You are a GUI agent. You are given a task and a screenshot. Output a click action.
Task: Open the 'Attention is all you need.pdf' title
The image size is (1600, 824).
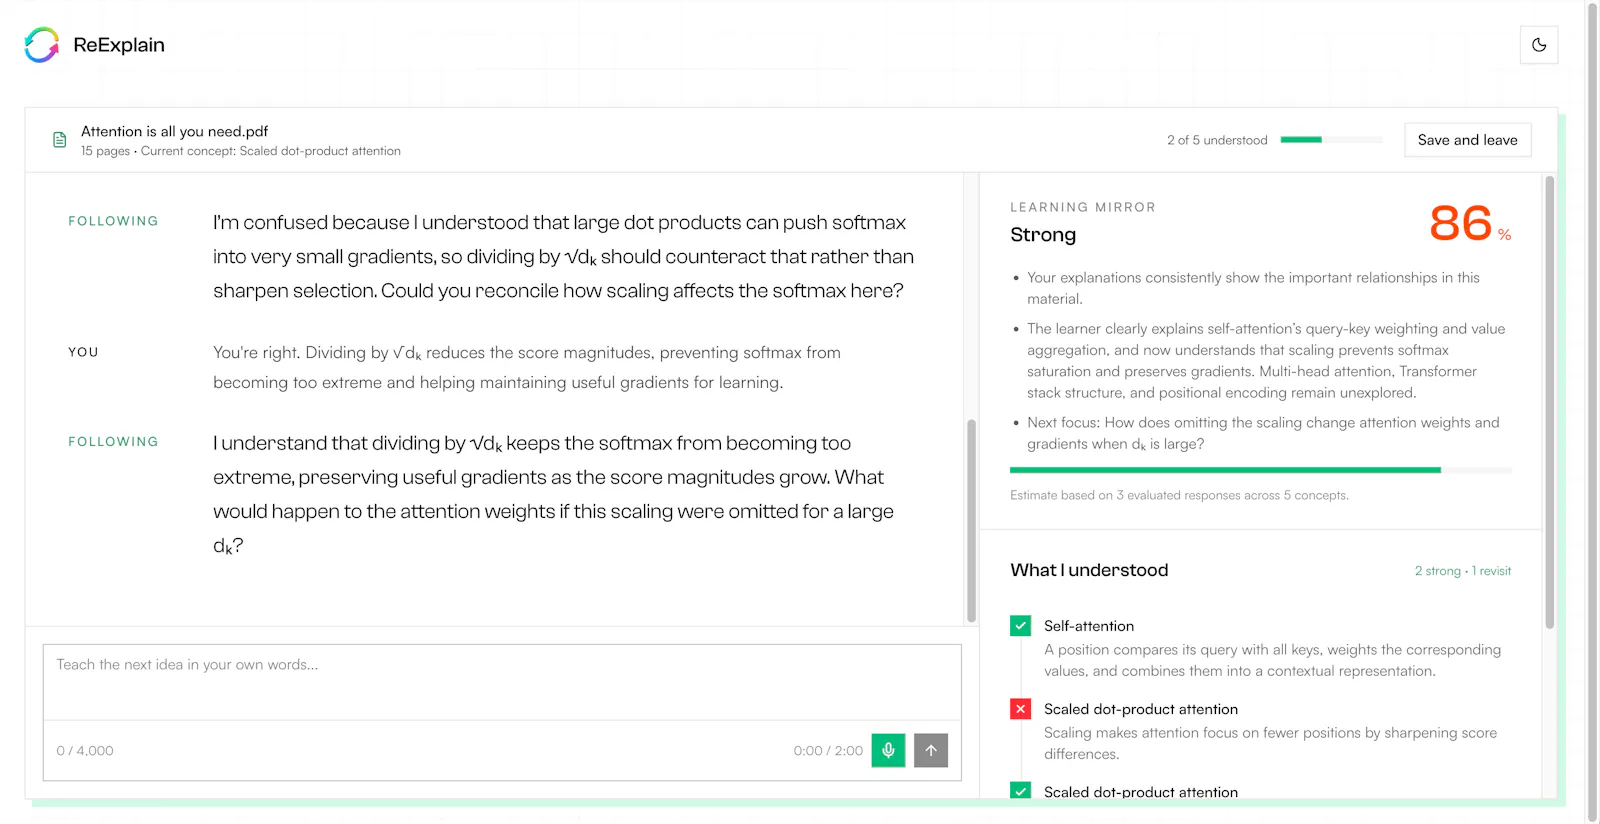[174, 131]
